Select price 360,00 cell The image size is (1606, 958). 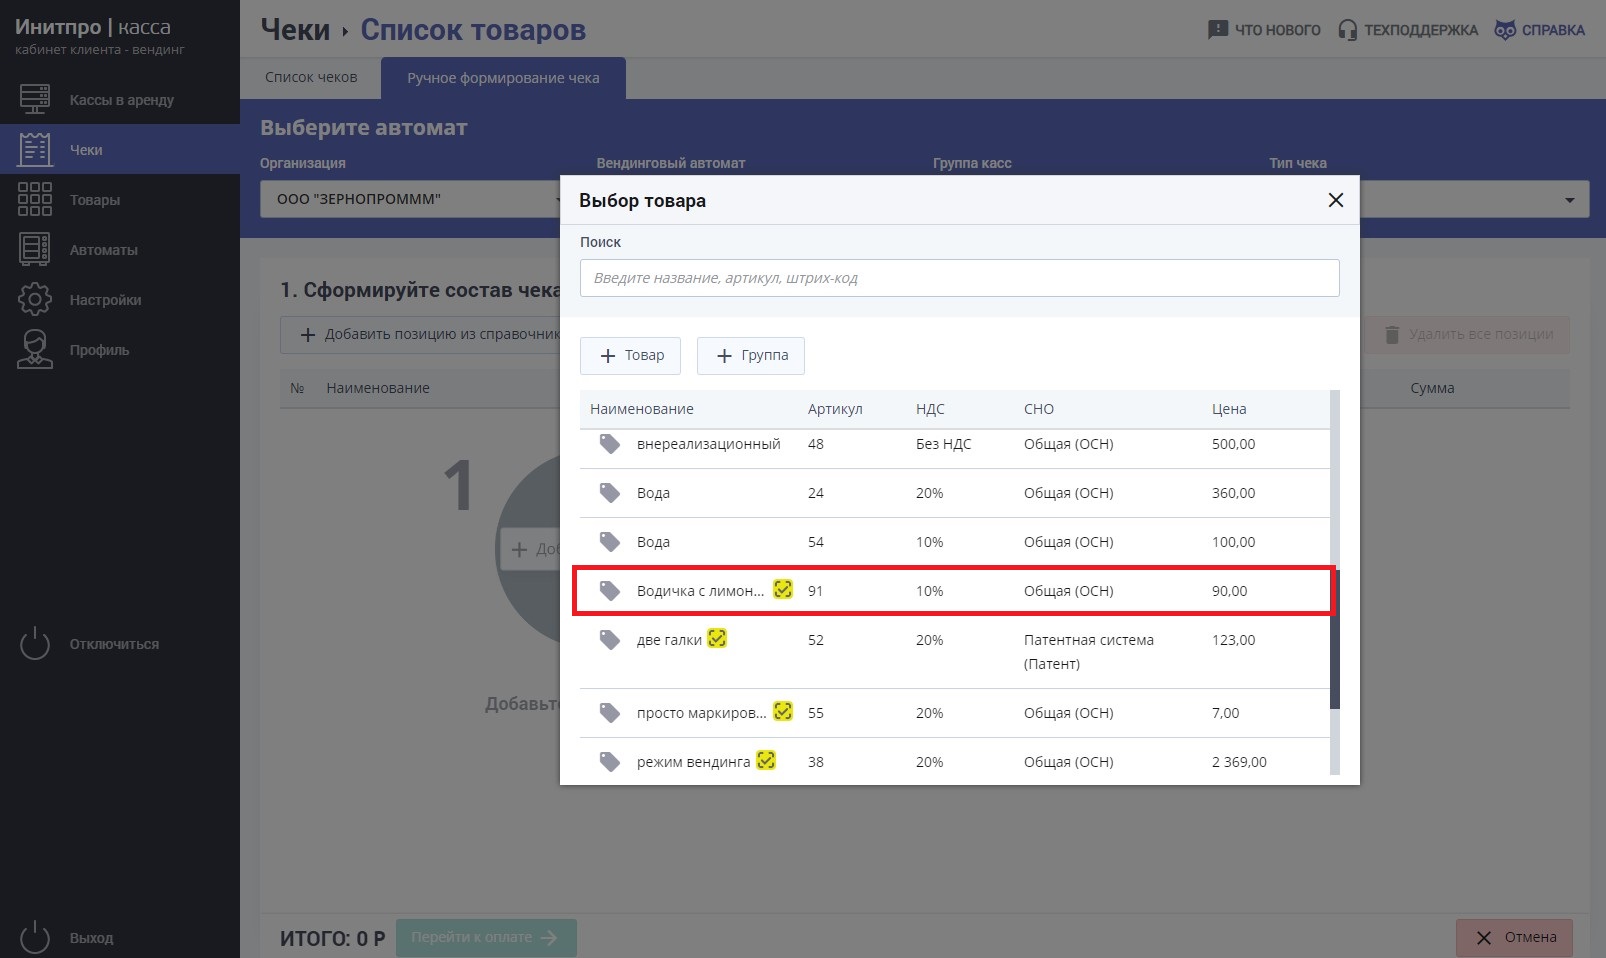1234,493
